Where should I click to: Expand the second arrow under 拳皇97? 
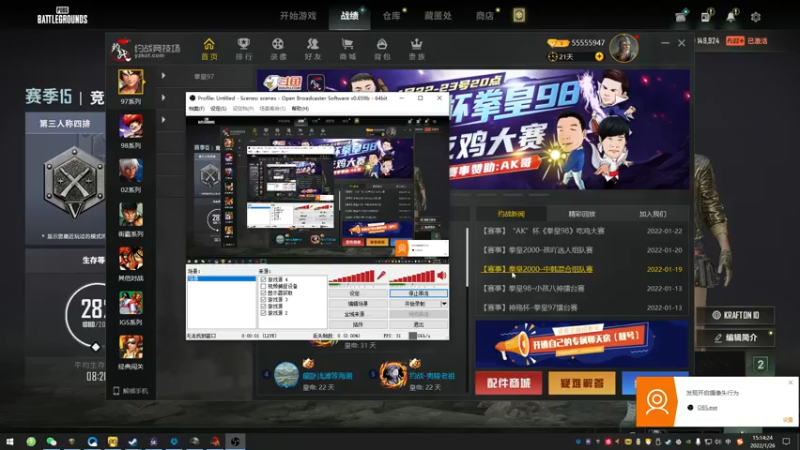163,97
